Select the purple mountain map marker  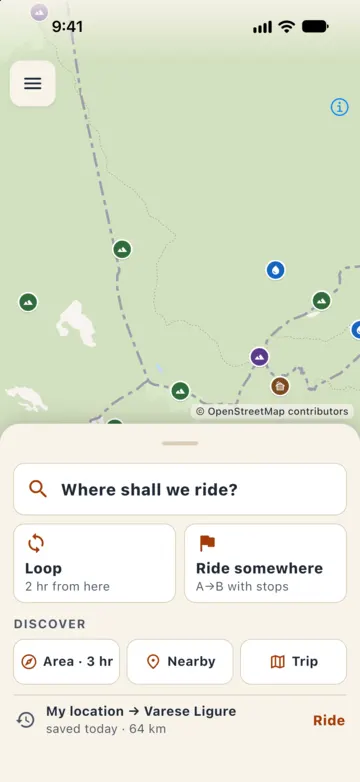[x=259, y=357]
